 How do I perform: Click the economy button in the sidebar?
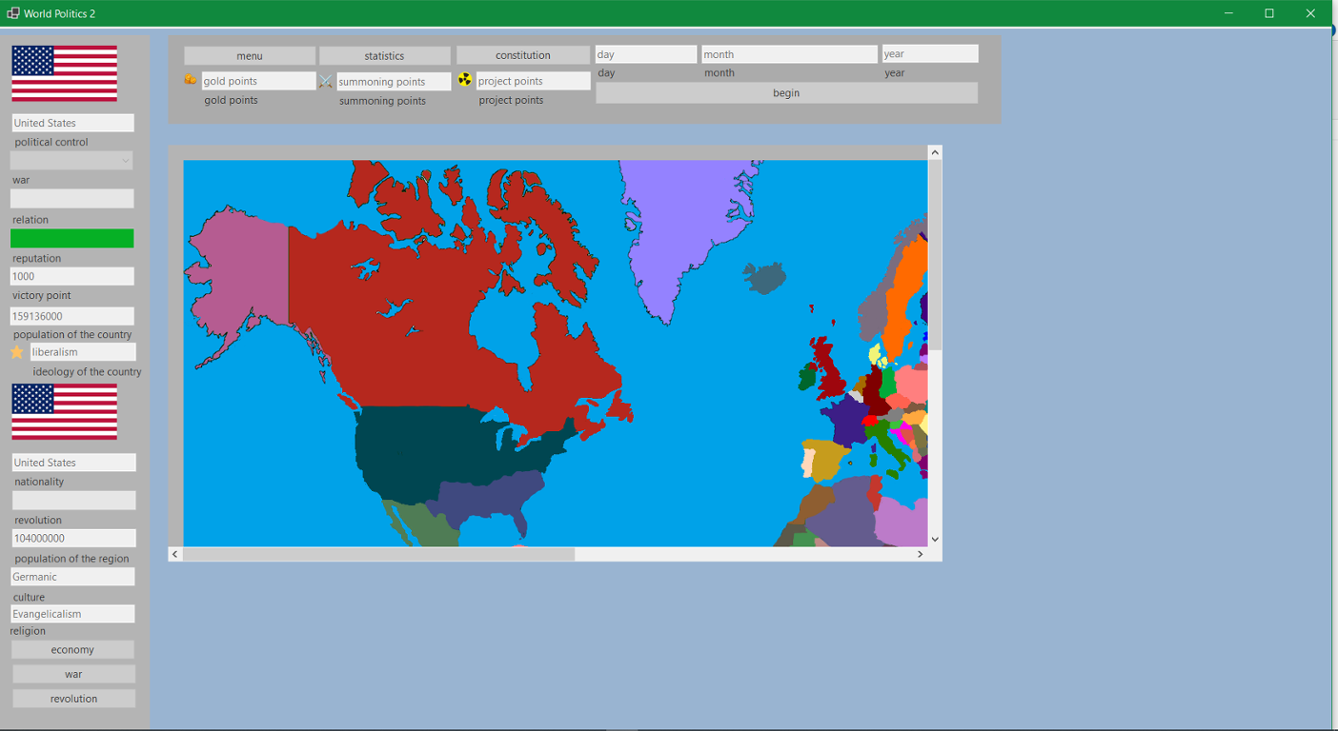tap(72, 649)
